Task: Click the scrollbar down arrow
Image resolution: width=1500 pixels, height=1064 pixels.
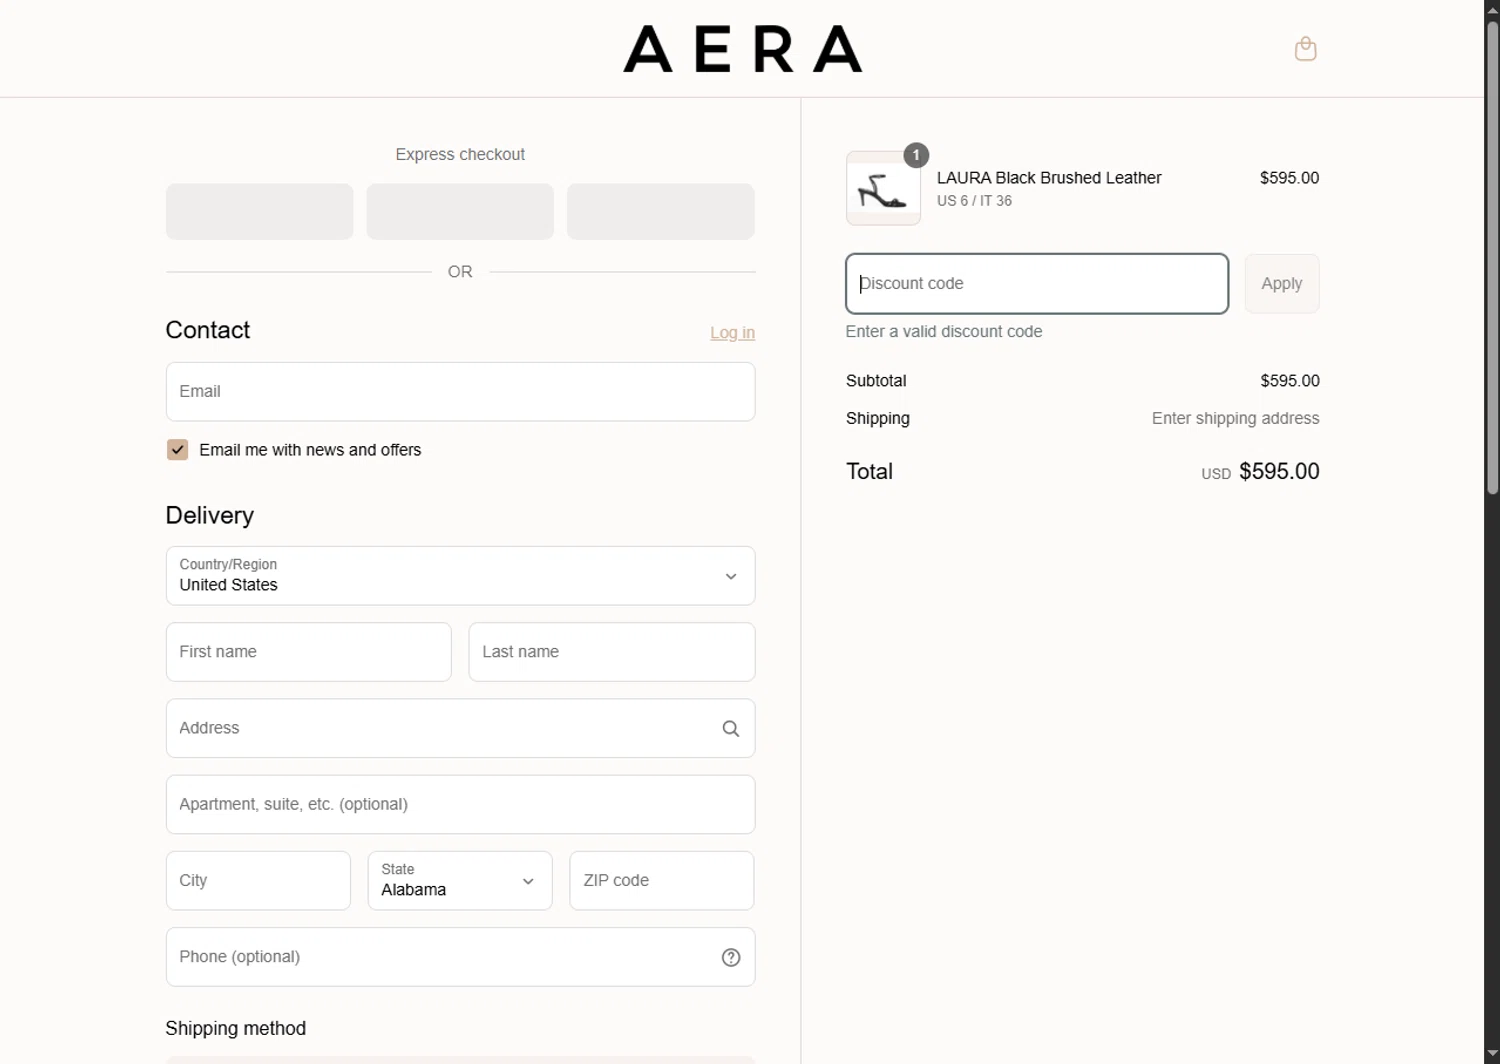Action: tap(1492, 1055)
